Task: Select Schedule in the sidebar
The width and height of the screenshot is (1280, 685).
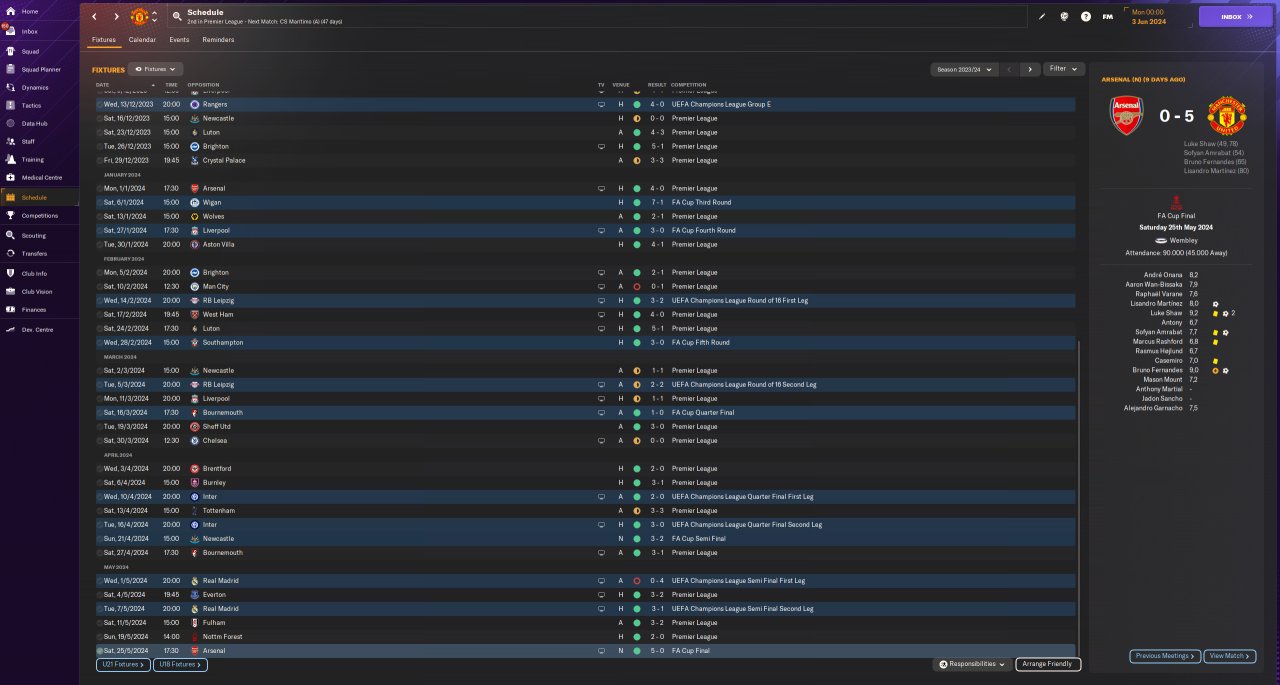Action: (x=37, y=197)
